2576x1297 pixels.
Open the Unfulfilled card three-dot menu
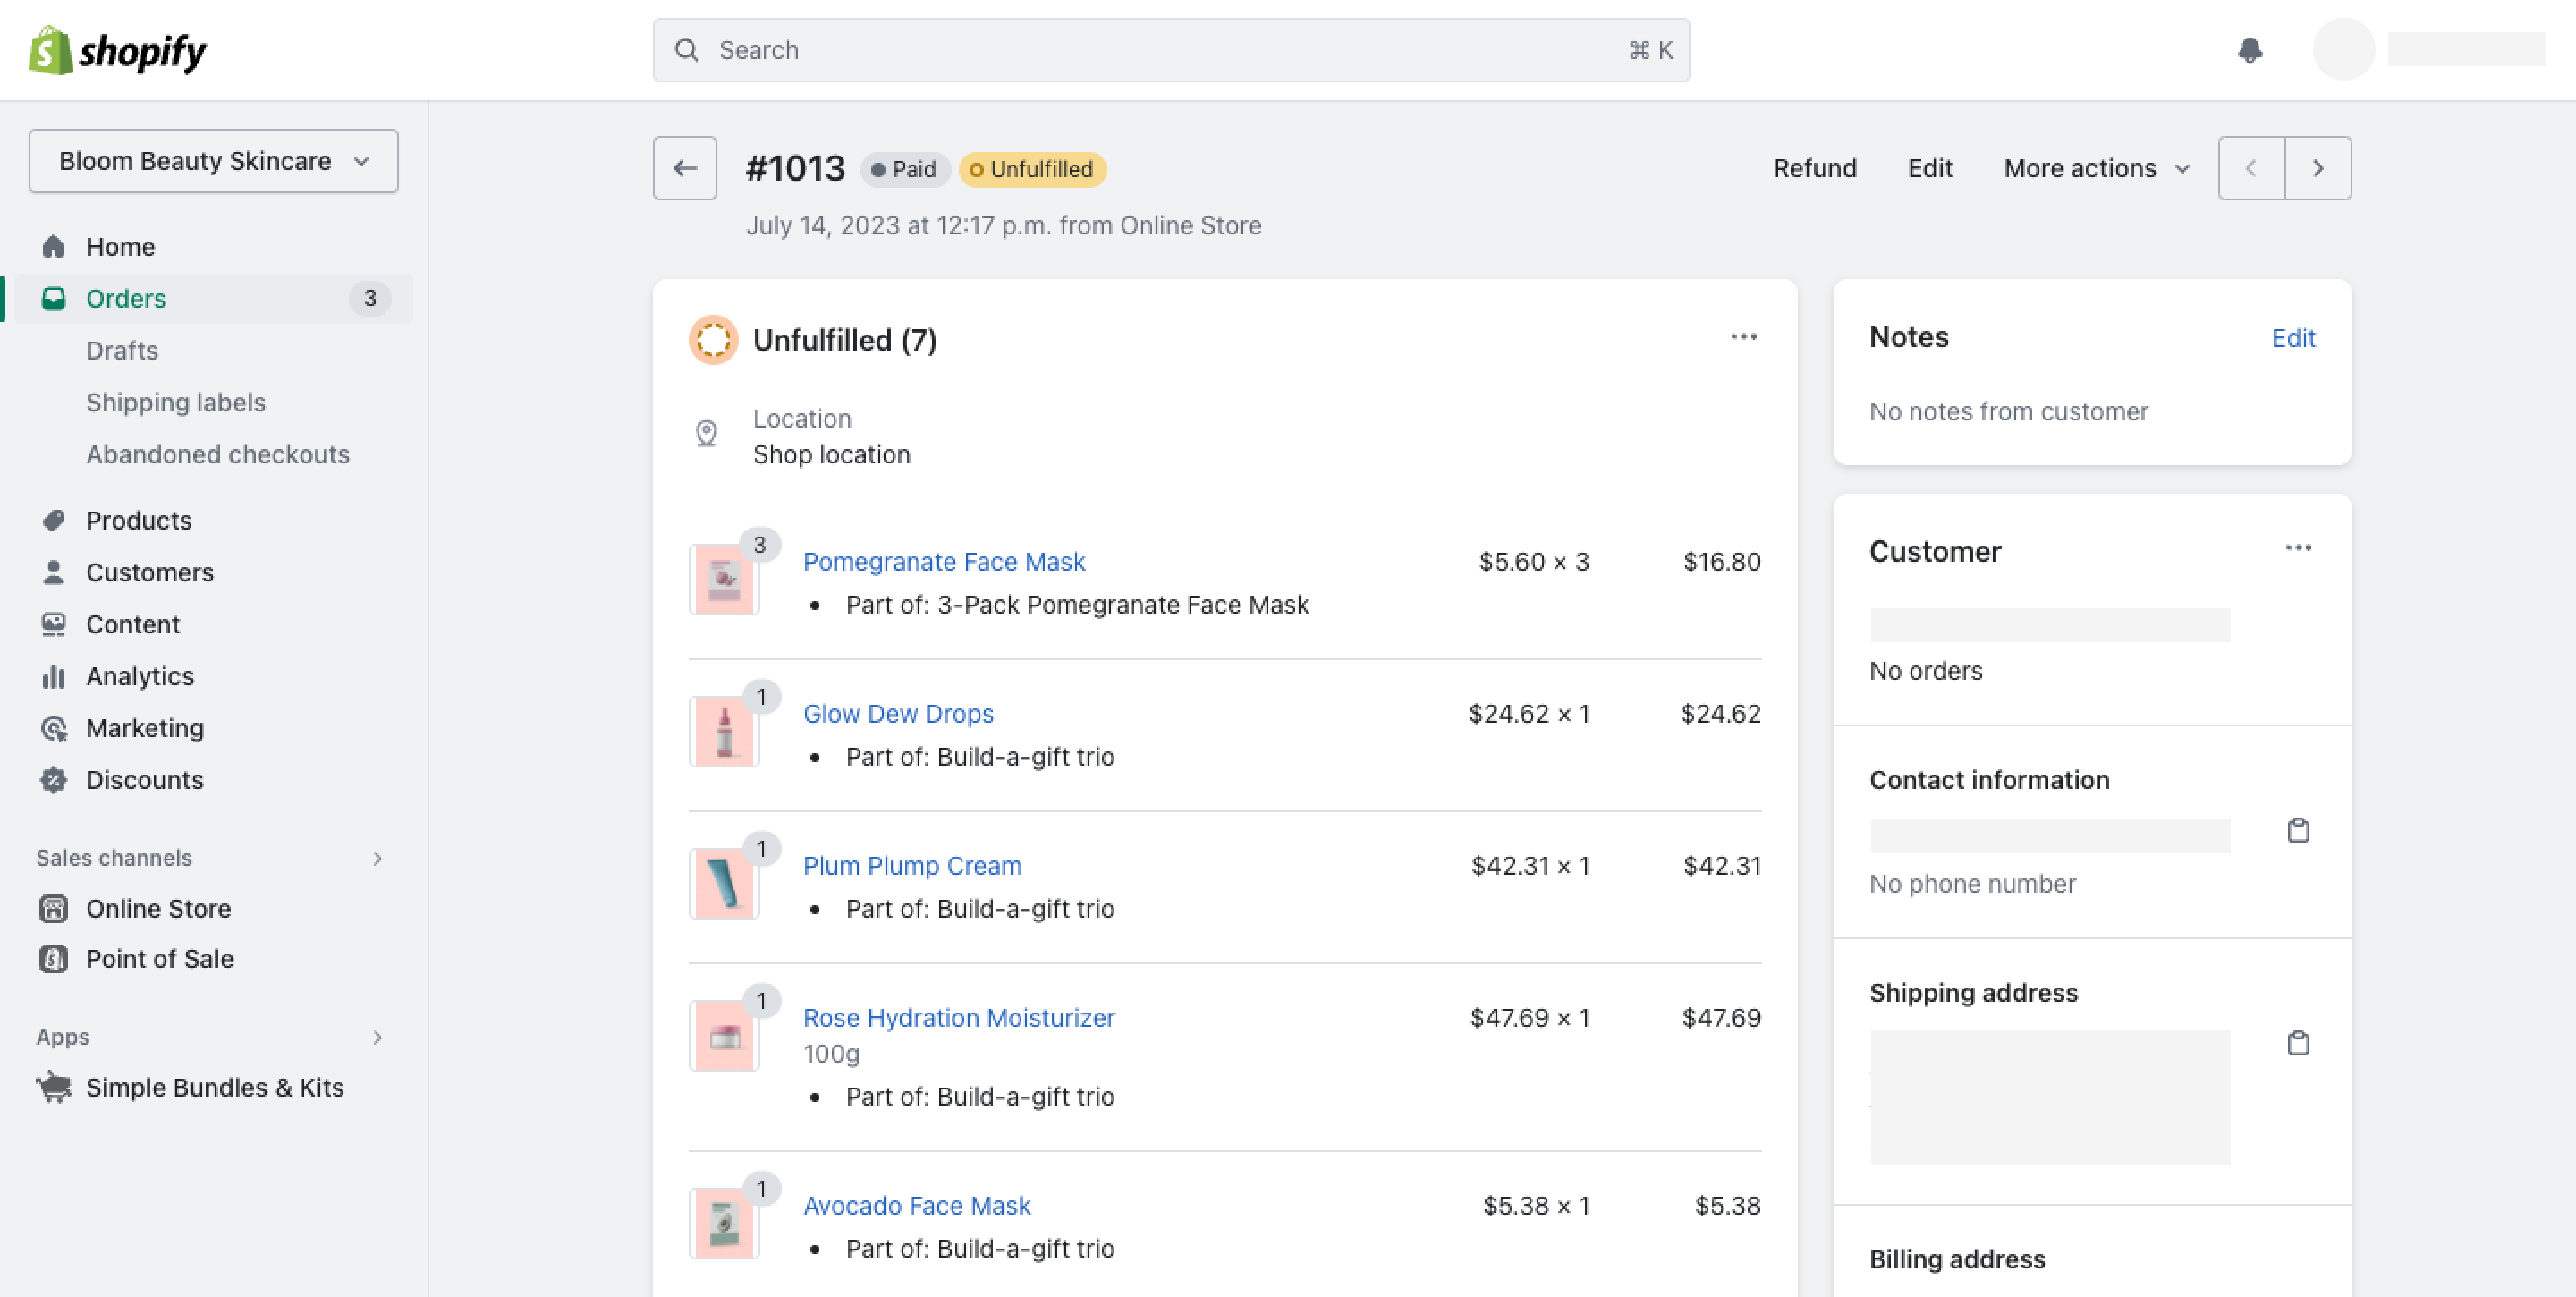pos(1744,337)
